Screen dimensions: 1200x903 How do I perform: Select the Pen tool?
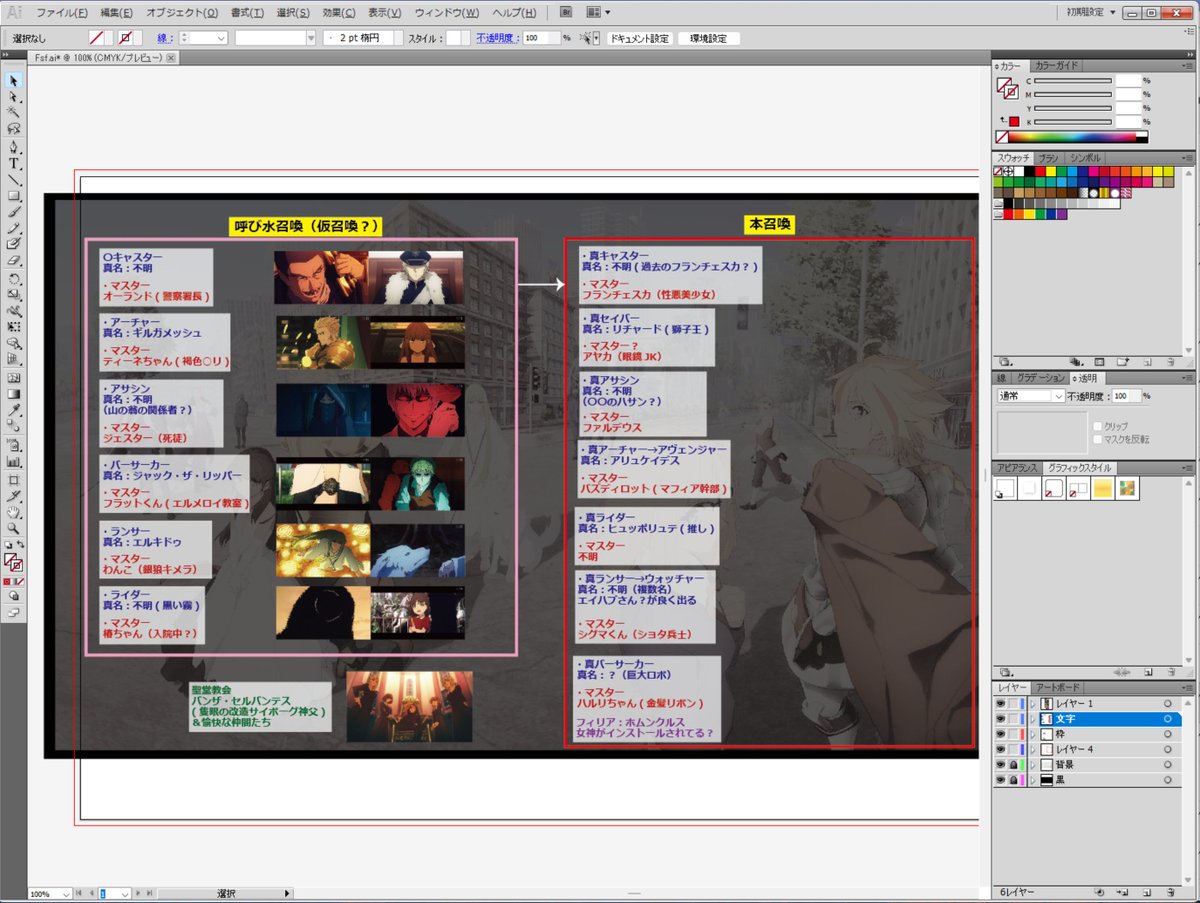(x=13, y=149)
